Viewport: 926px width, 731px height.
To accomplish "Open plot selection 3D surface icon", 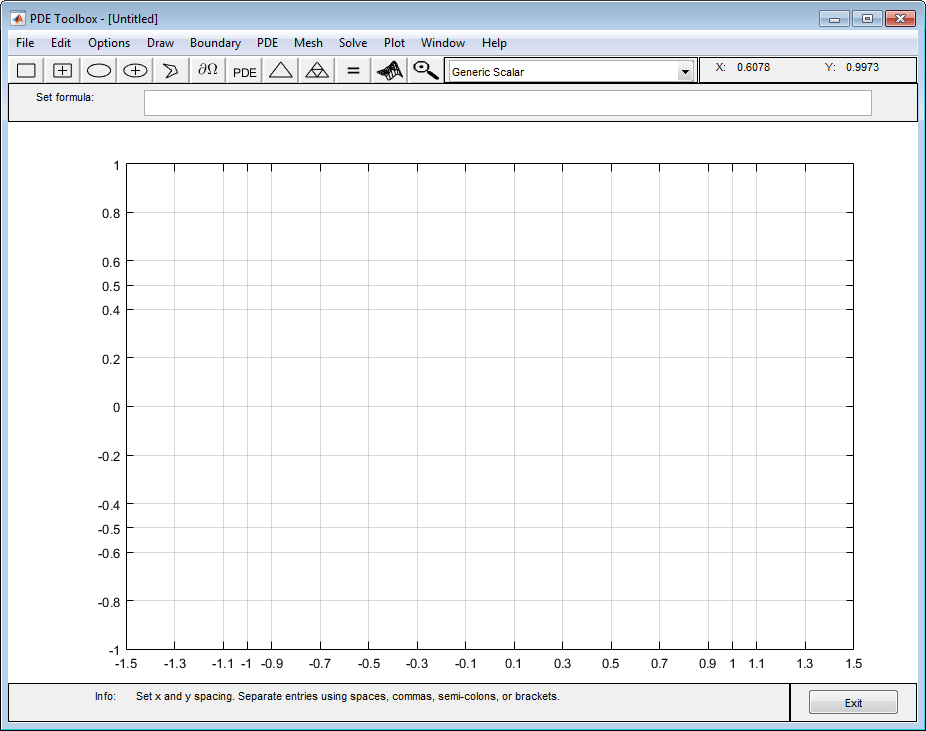I will click(x=390, y=71).
